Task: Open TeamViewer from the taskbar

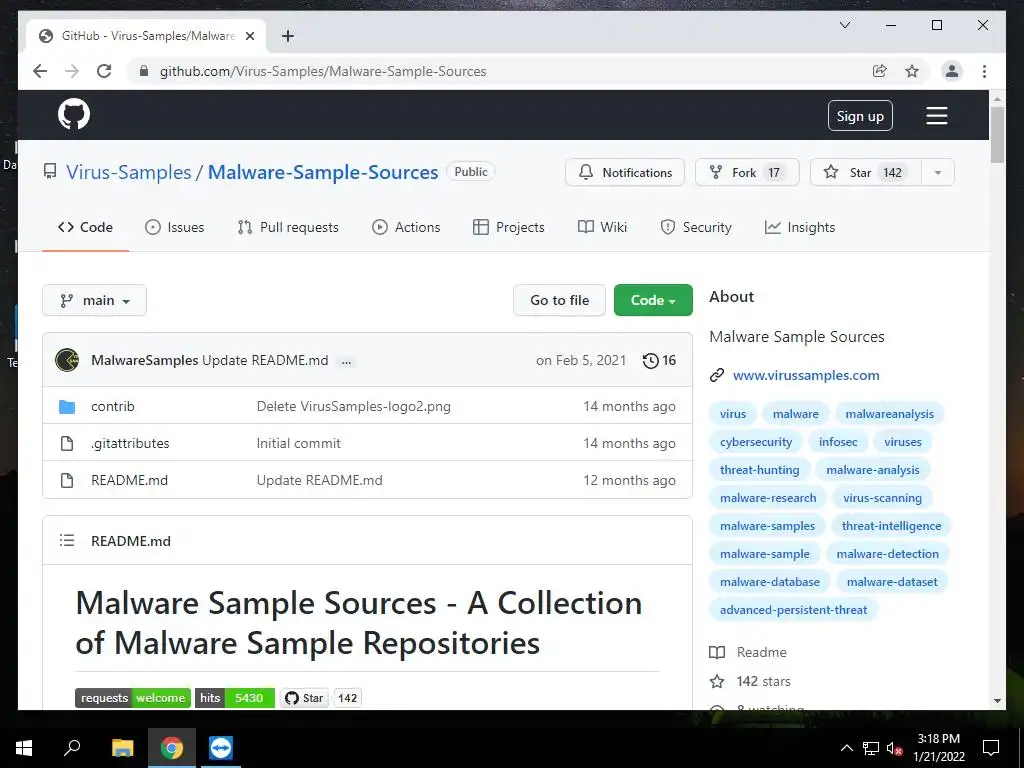Action: click(x=220, y=748)
